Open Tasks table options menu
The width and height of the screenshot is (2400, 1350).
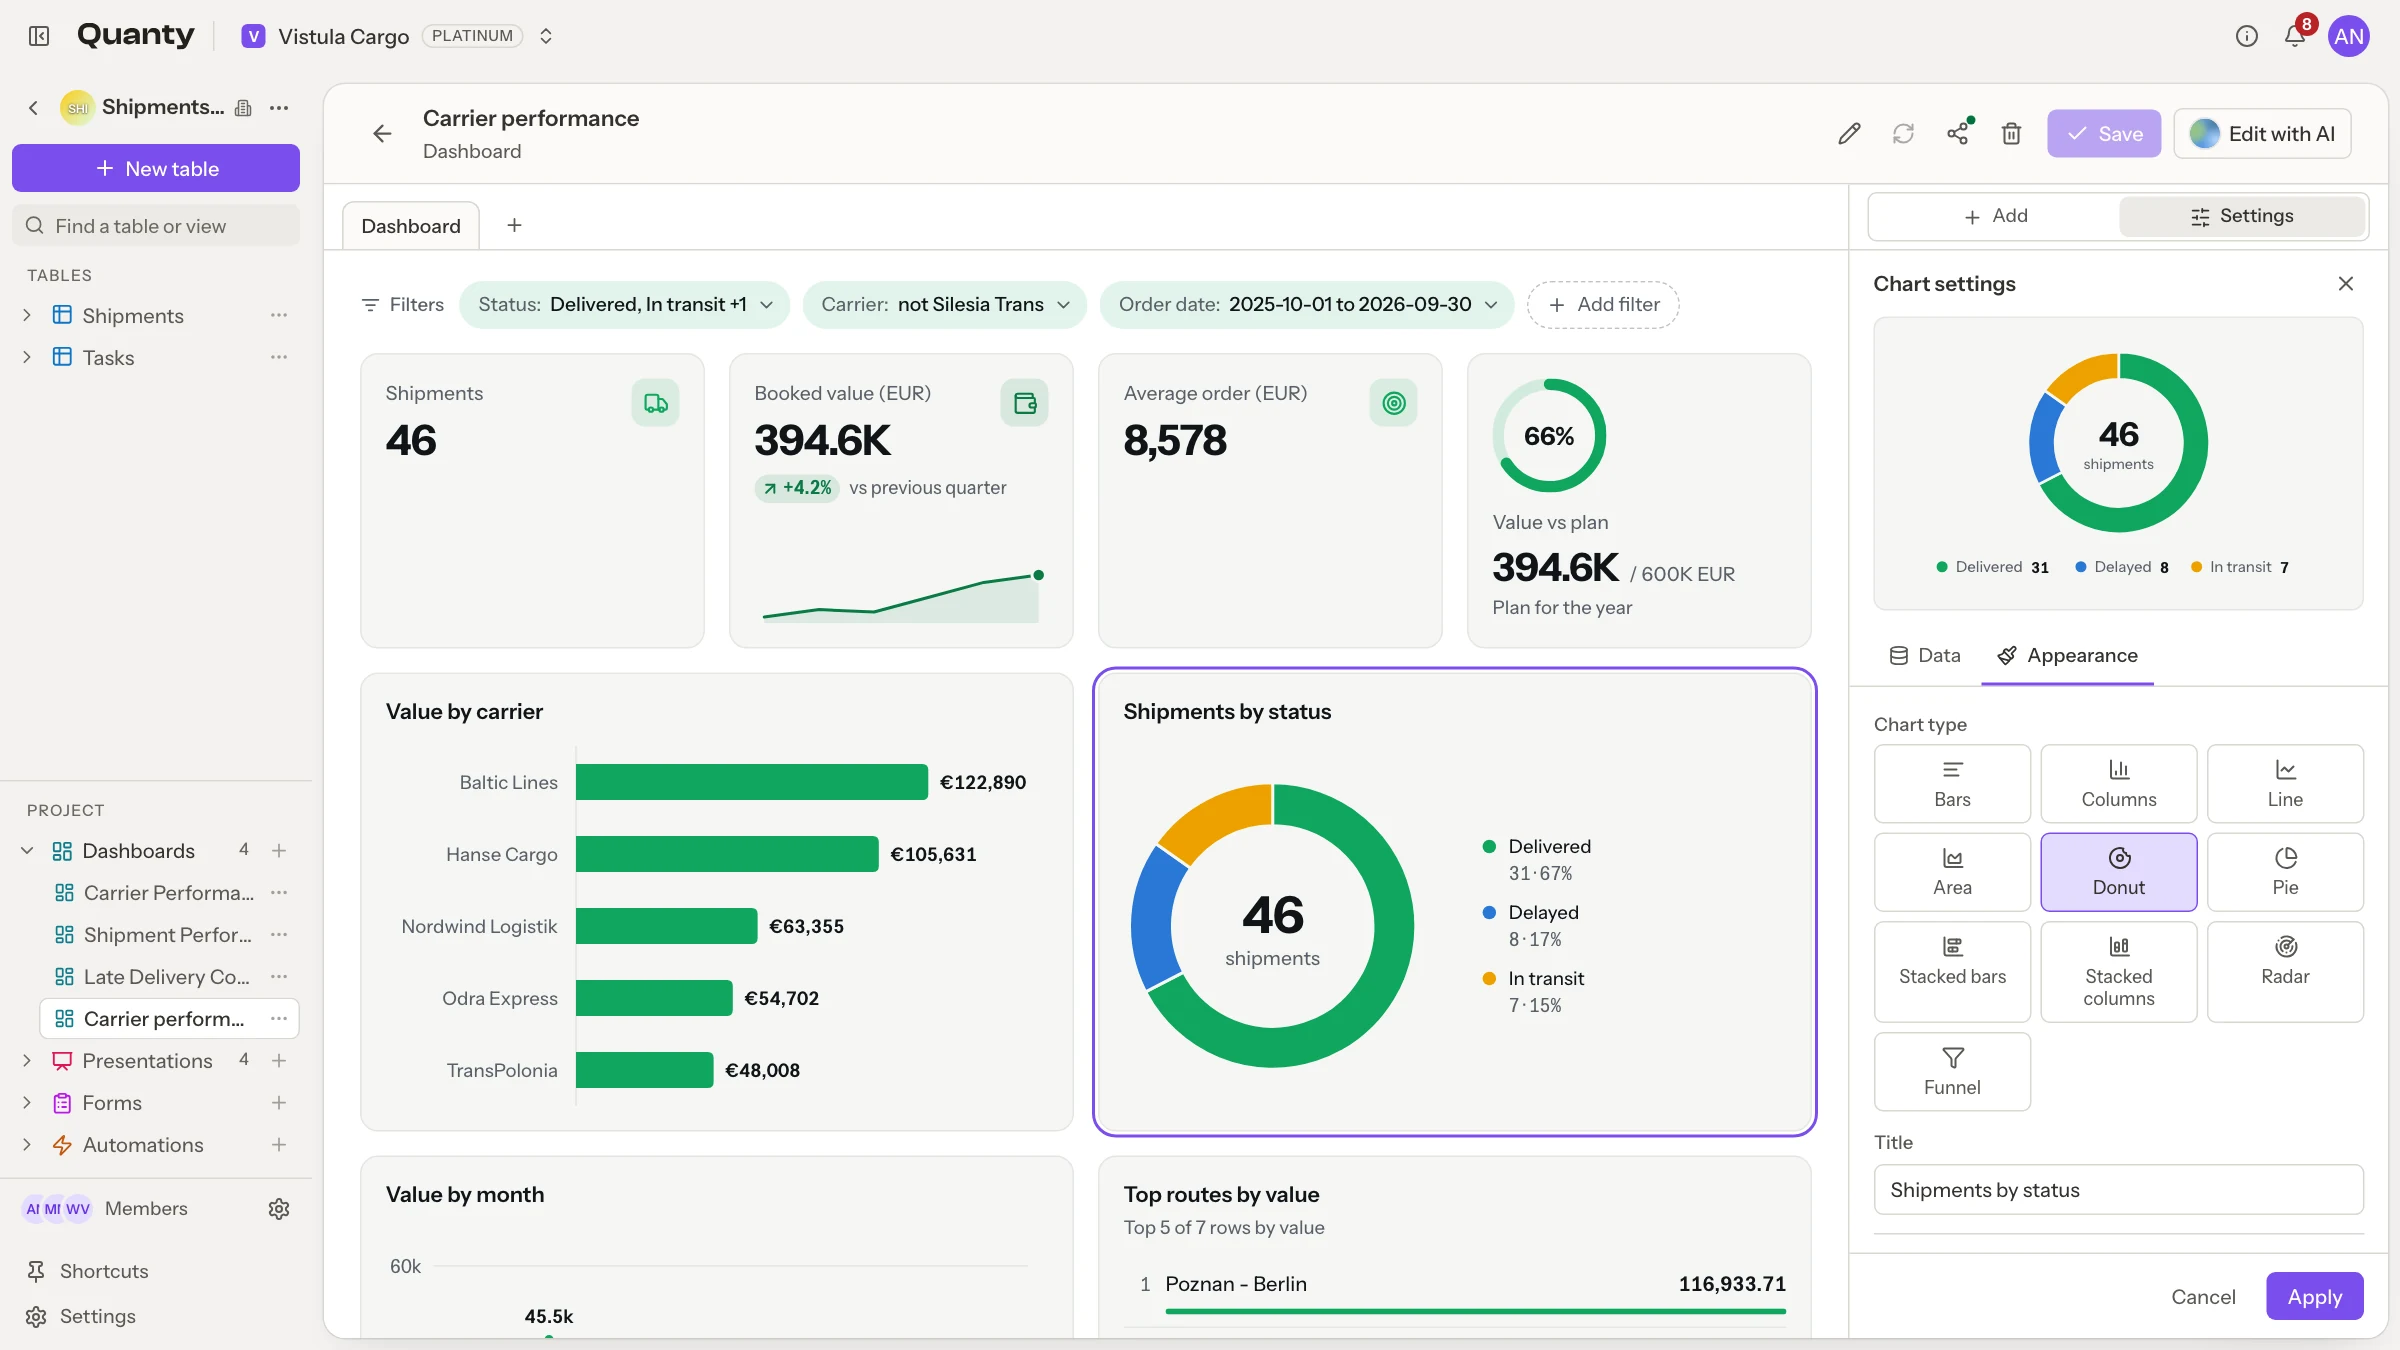[x=278, y=357]
